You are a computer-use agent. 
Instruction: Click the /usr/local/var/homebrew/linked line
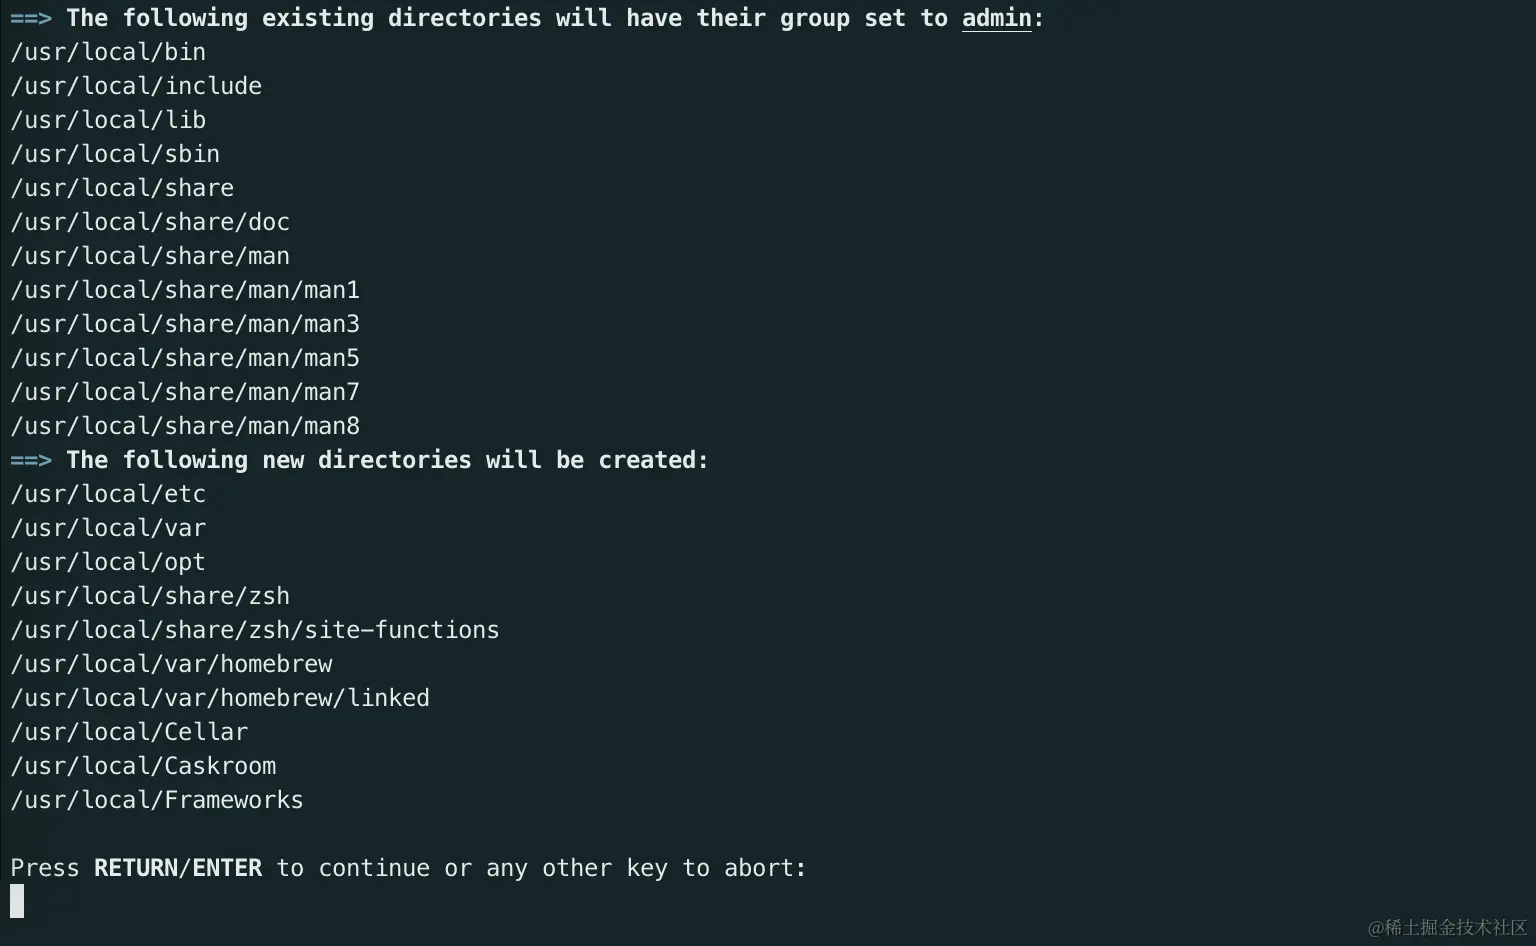pos(220,698)
